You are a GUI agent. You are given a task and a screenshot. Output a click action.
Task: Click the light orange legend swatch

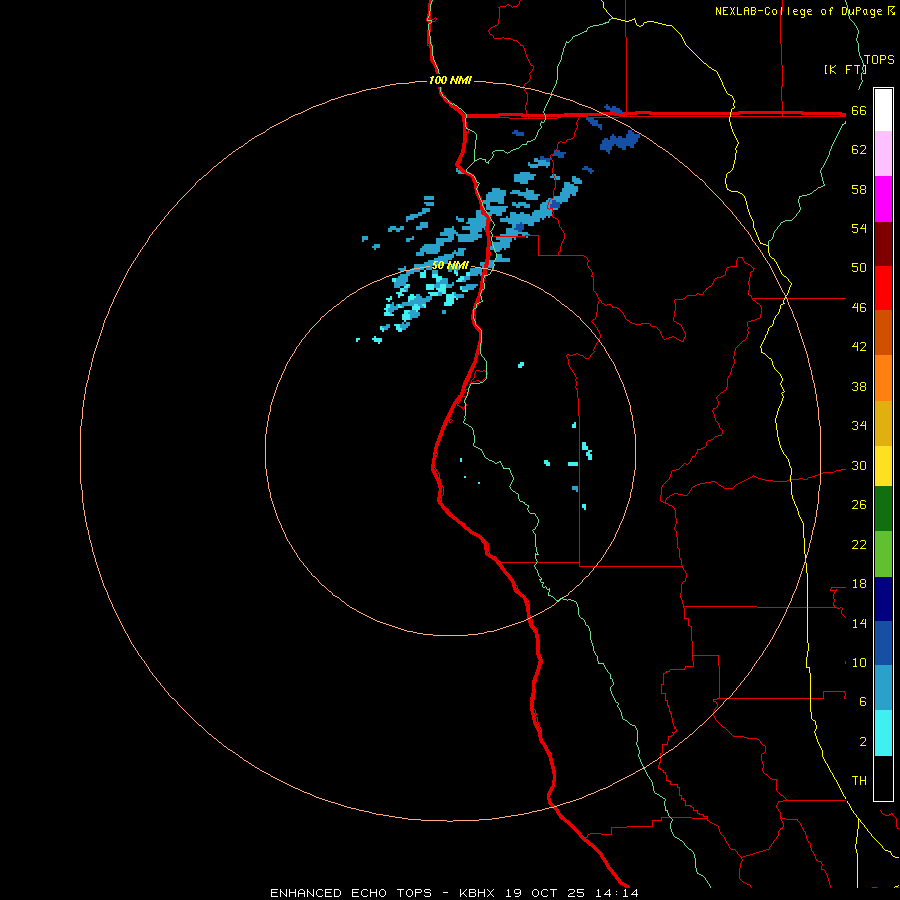click(x=883, y=378)
